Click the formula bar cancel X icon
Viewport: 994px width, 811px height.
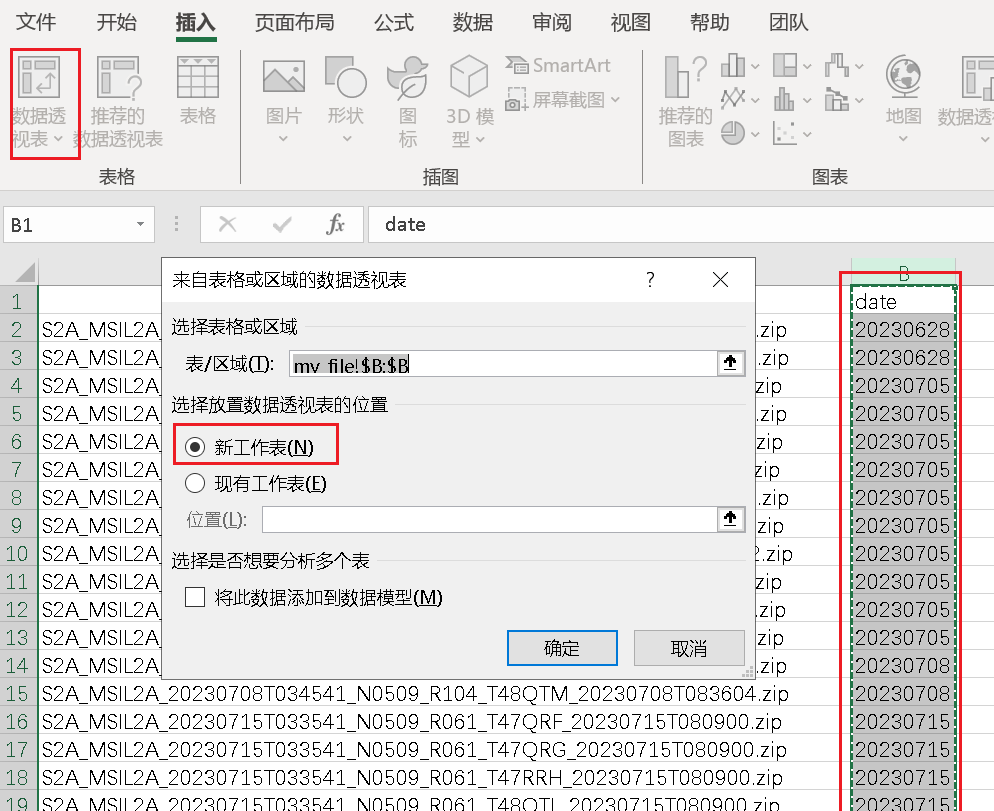[227, 224]
